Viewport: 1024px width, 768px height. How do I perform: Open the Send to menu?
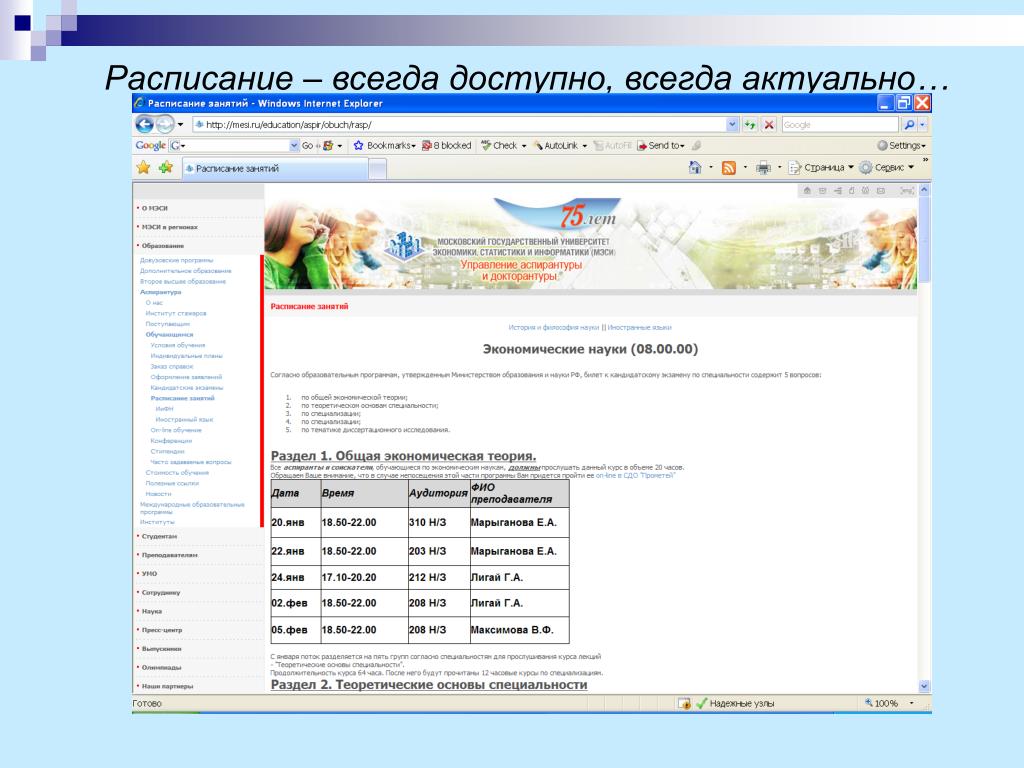[661, 146]
